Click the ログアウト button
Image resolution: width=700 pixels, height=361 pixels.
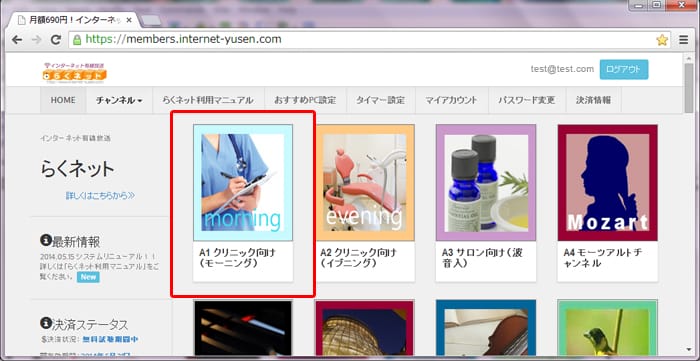pos(624,70)
